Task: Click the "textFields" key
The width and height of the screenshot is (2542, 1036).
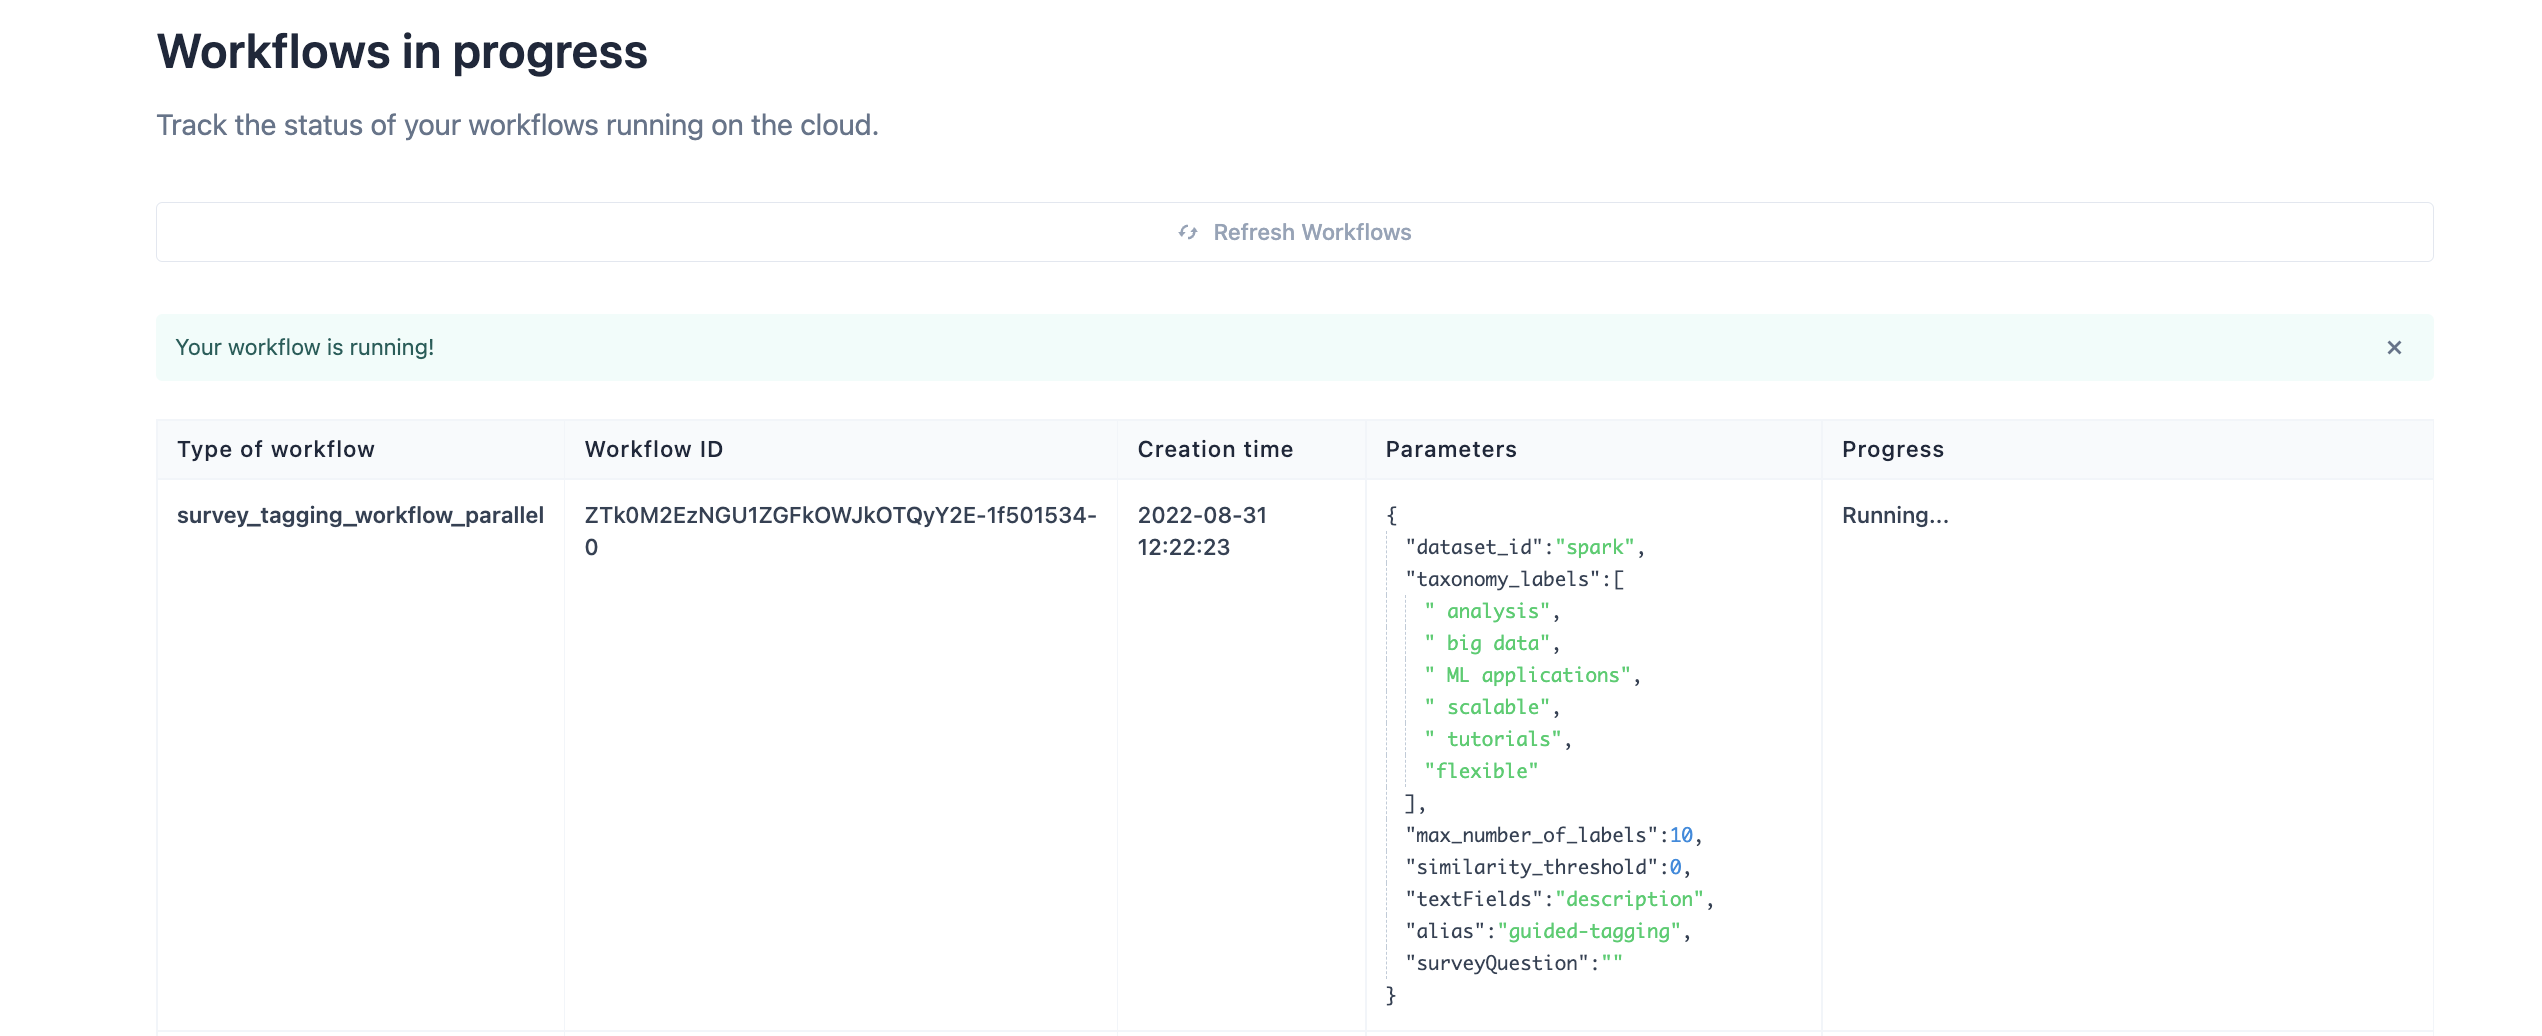Action: (1474, 899)
